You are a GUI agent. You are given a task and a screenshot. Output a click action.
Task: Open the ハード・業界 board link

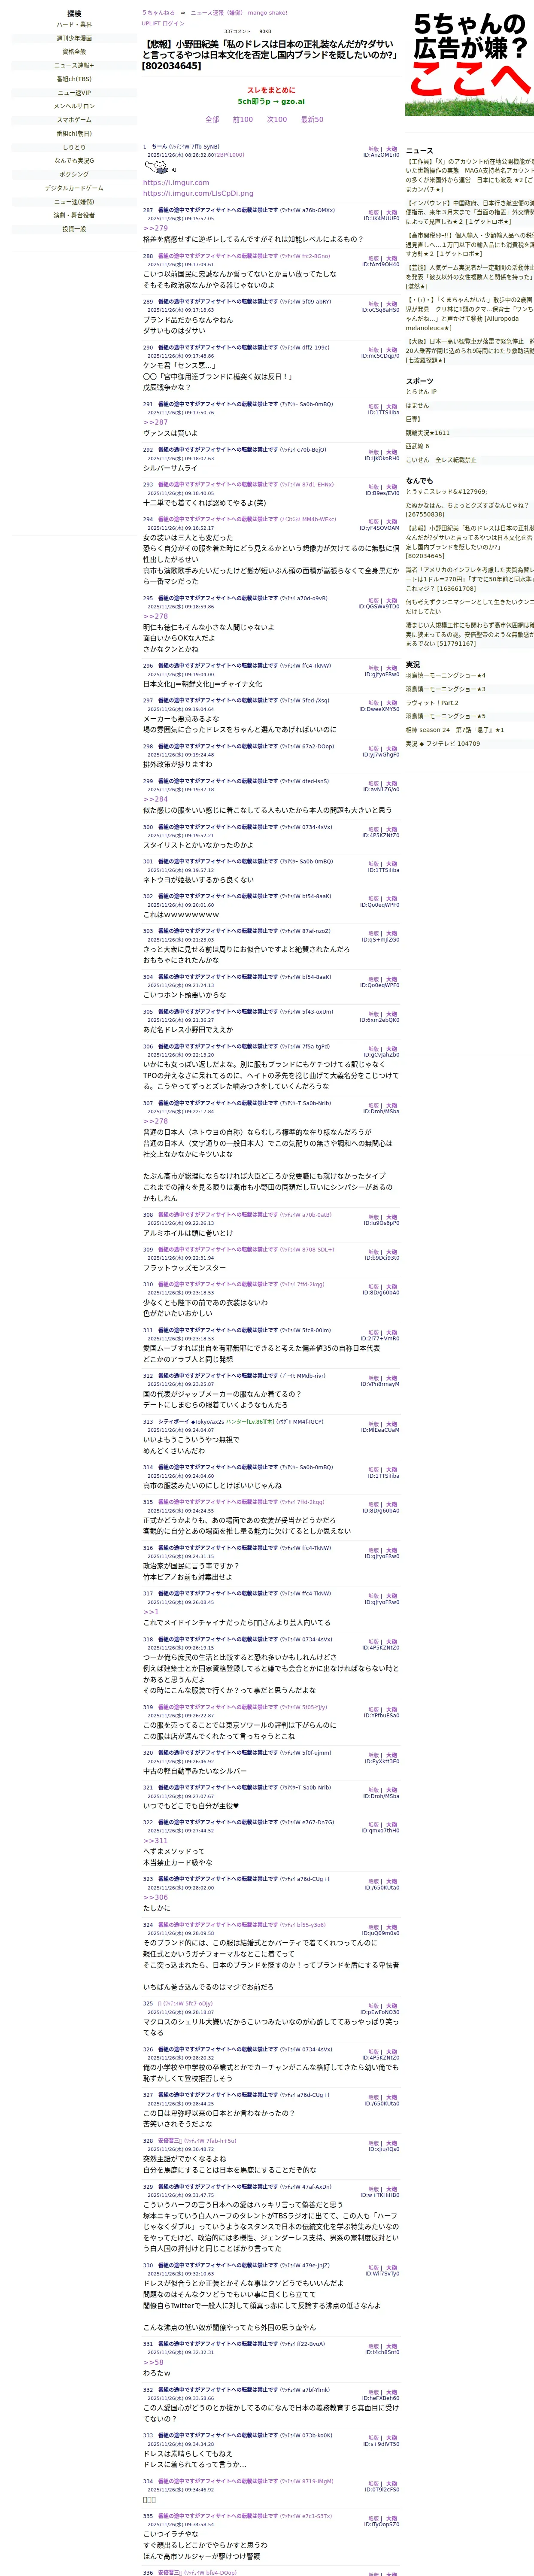coord(74,25)
